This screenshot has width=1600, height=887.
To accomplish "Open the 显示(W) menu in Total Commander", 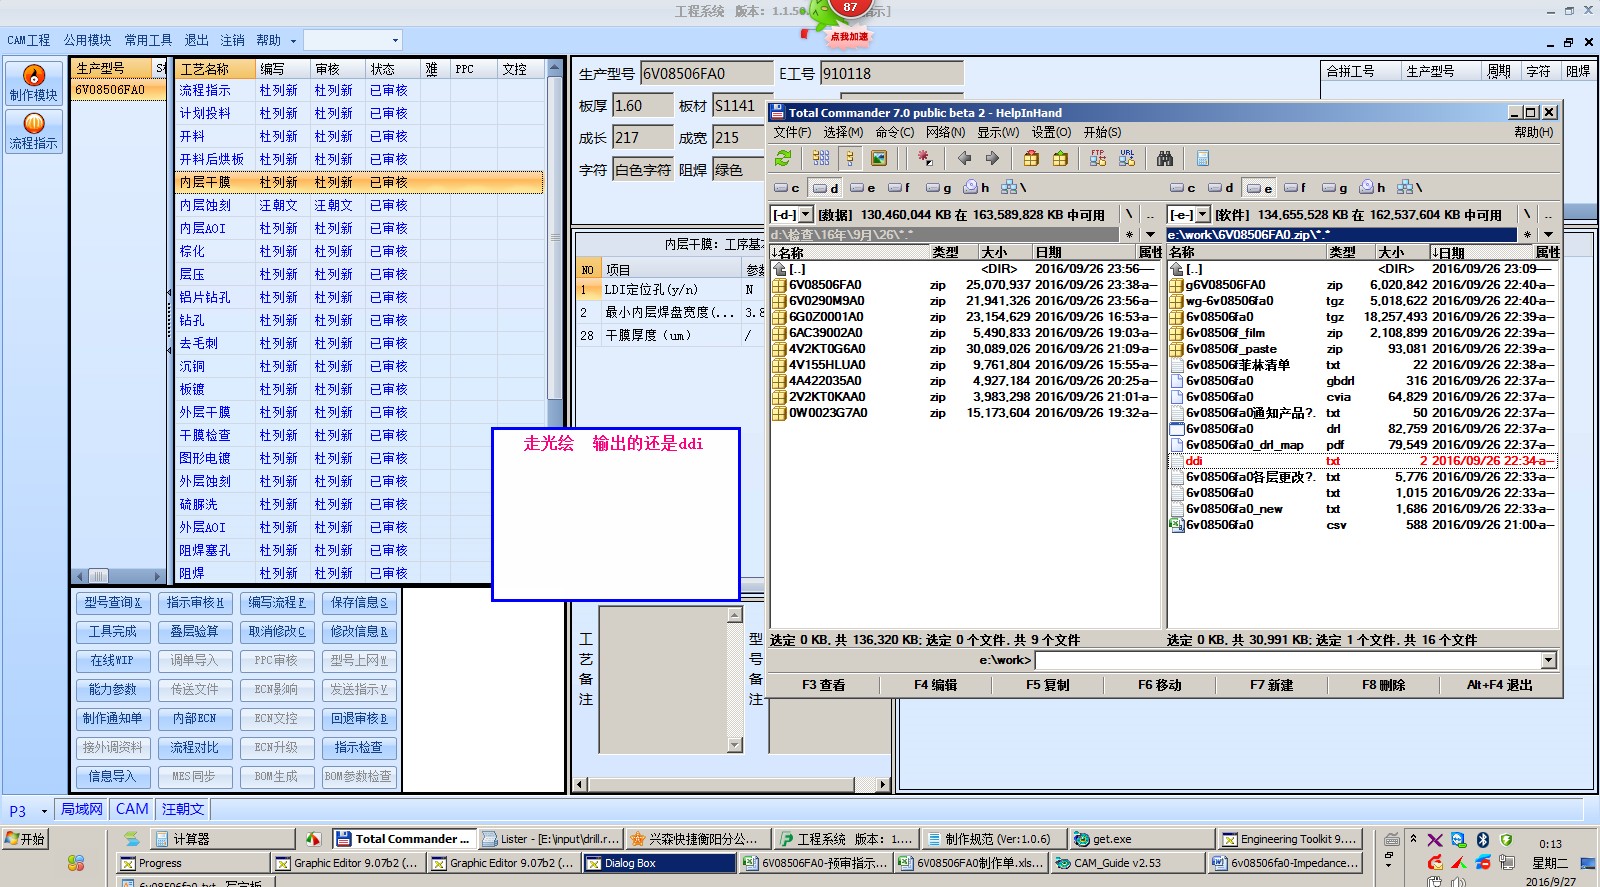I will tap(998, 132).
